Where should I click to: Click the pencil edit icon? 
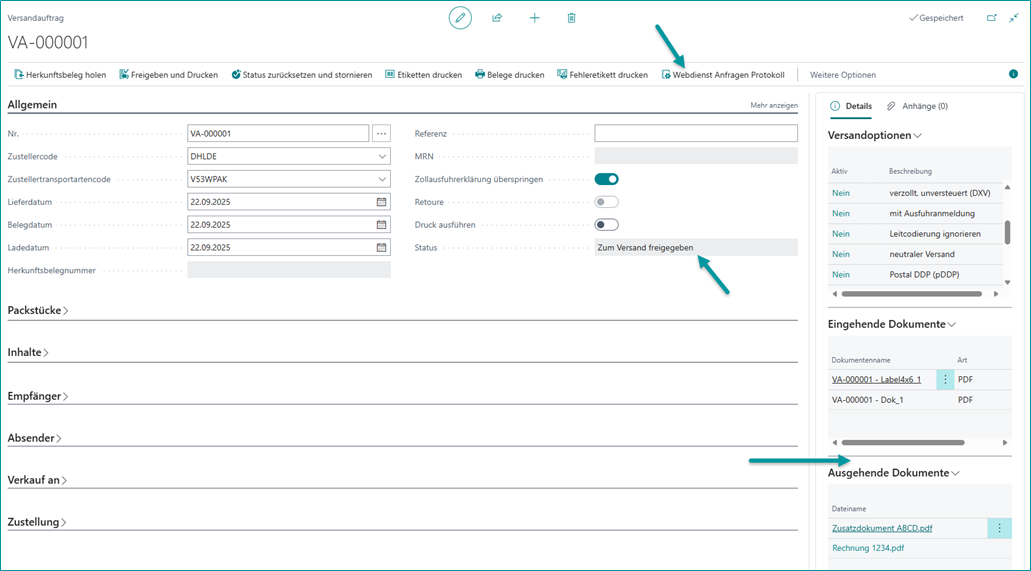460,18
